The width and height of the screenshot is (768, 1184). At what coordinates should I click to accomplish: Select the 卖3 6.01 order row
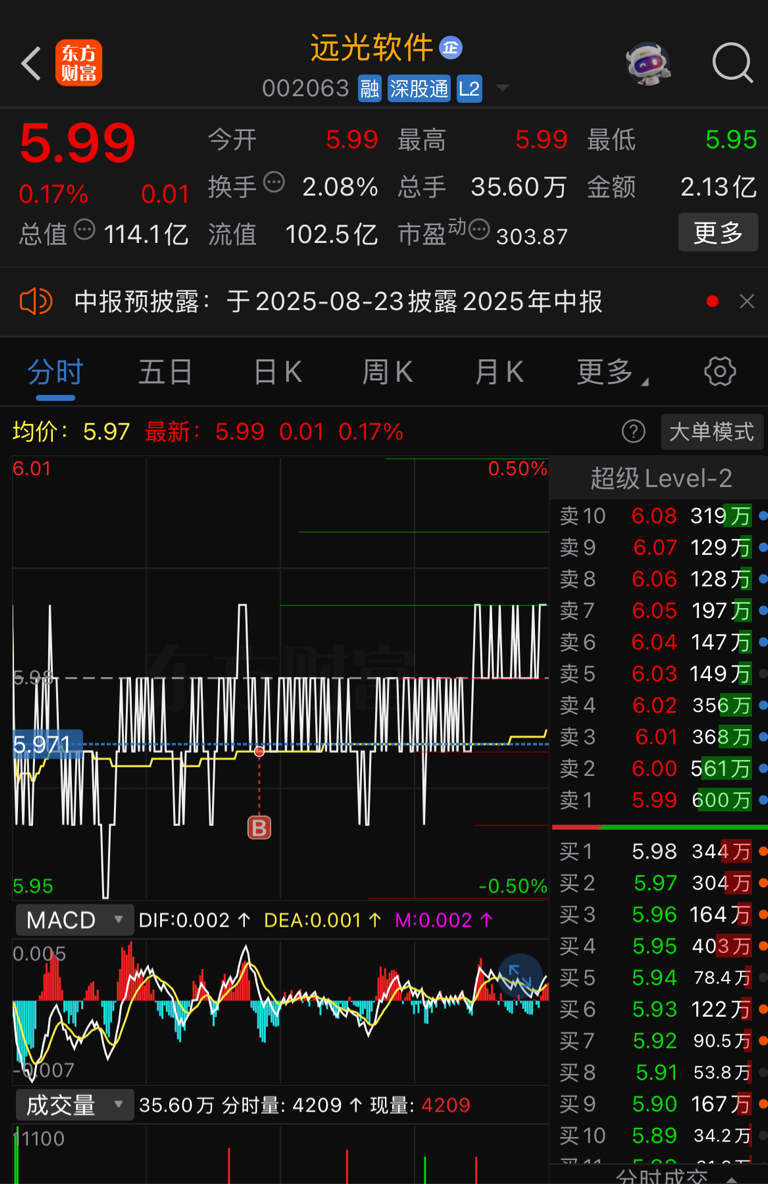[x=659, y=737]
